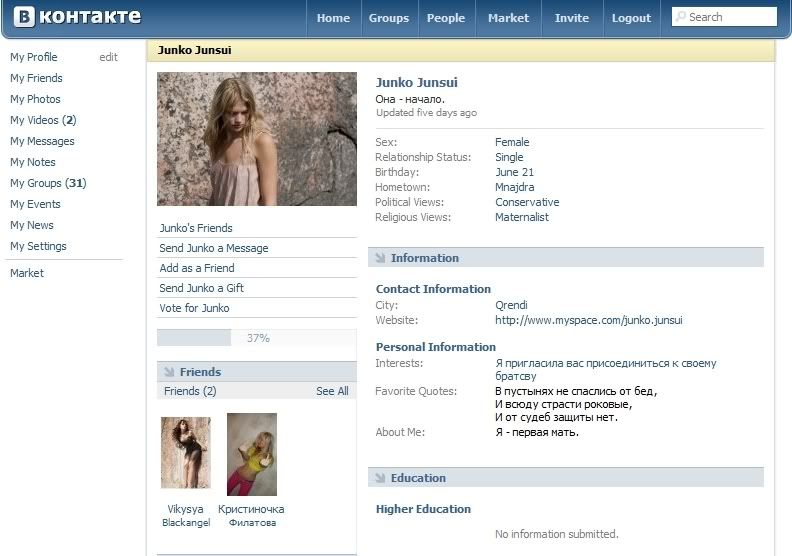Open Junko's main profile photo
This screenshot has width=792, height=556.
tap(257, 139)
